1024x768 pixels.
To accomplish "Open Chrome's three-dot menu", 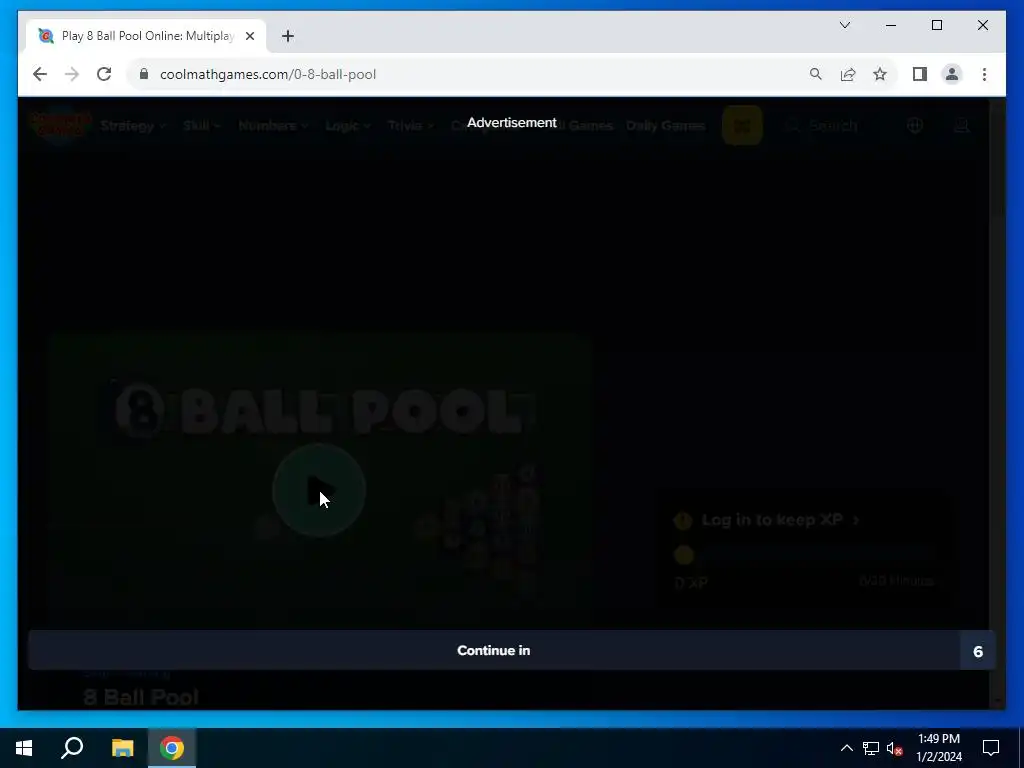I will (x=984, y=74).
